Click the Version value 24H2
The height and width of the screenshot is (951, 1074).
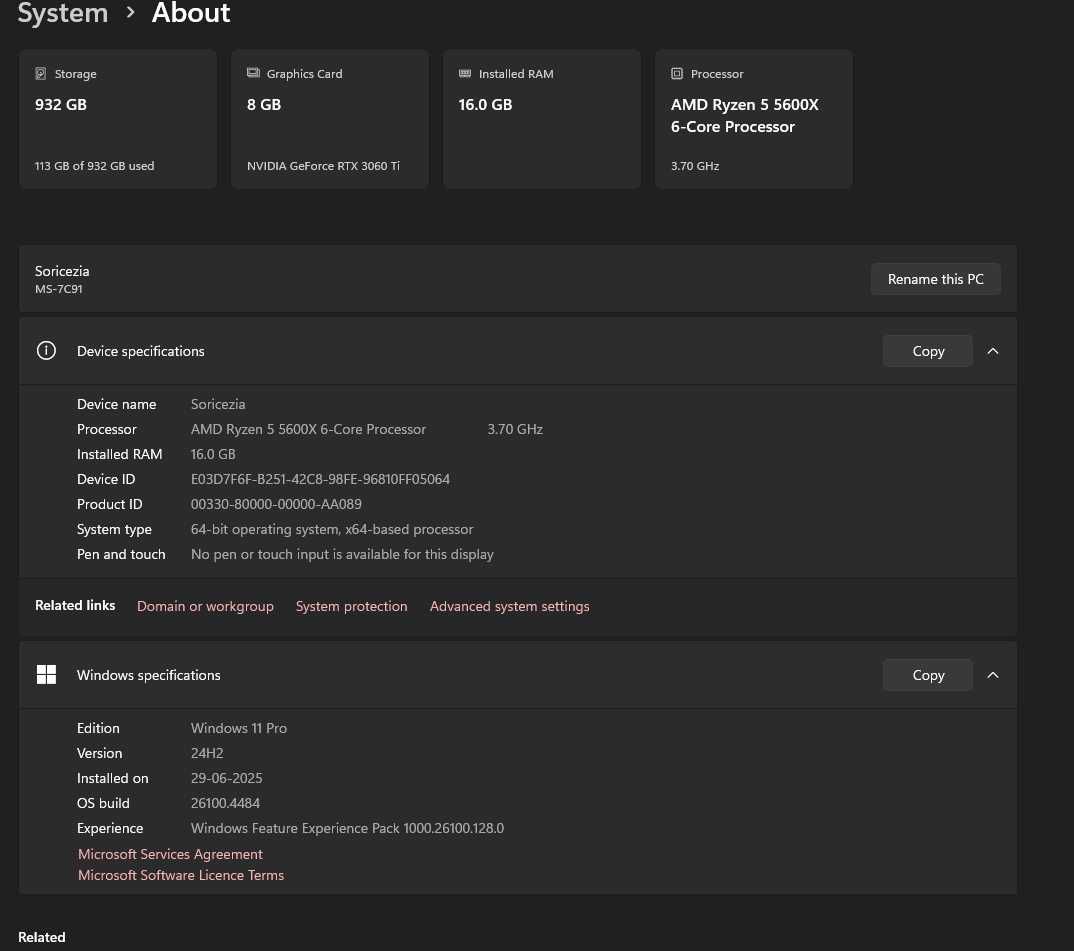pos(207,753)
